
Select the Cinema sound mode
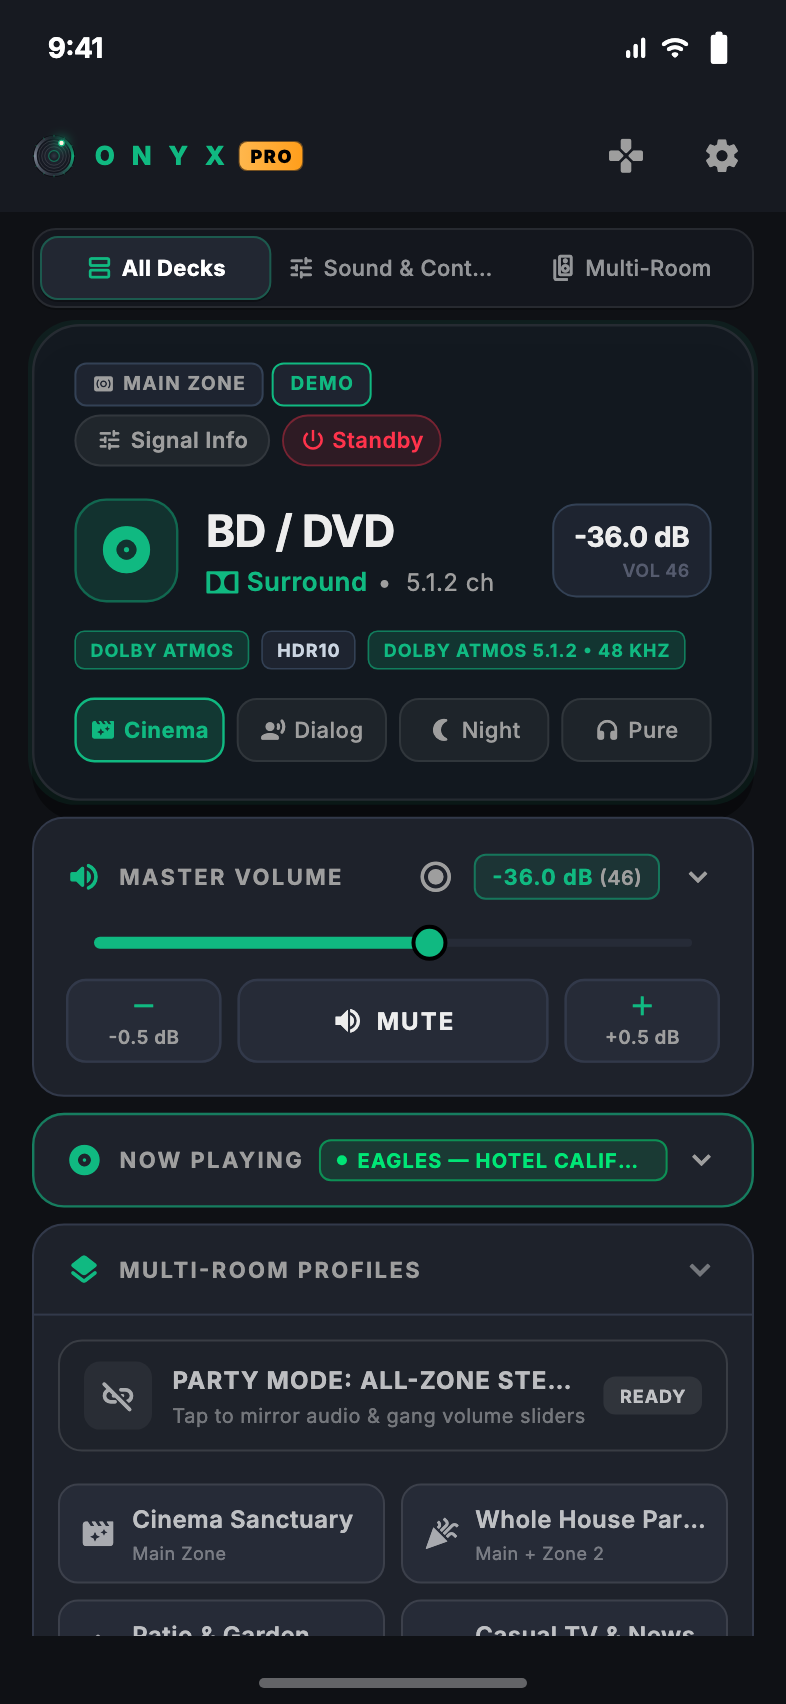(x=150, y=730)
